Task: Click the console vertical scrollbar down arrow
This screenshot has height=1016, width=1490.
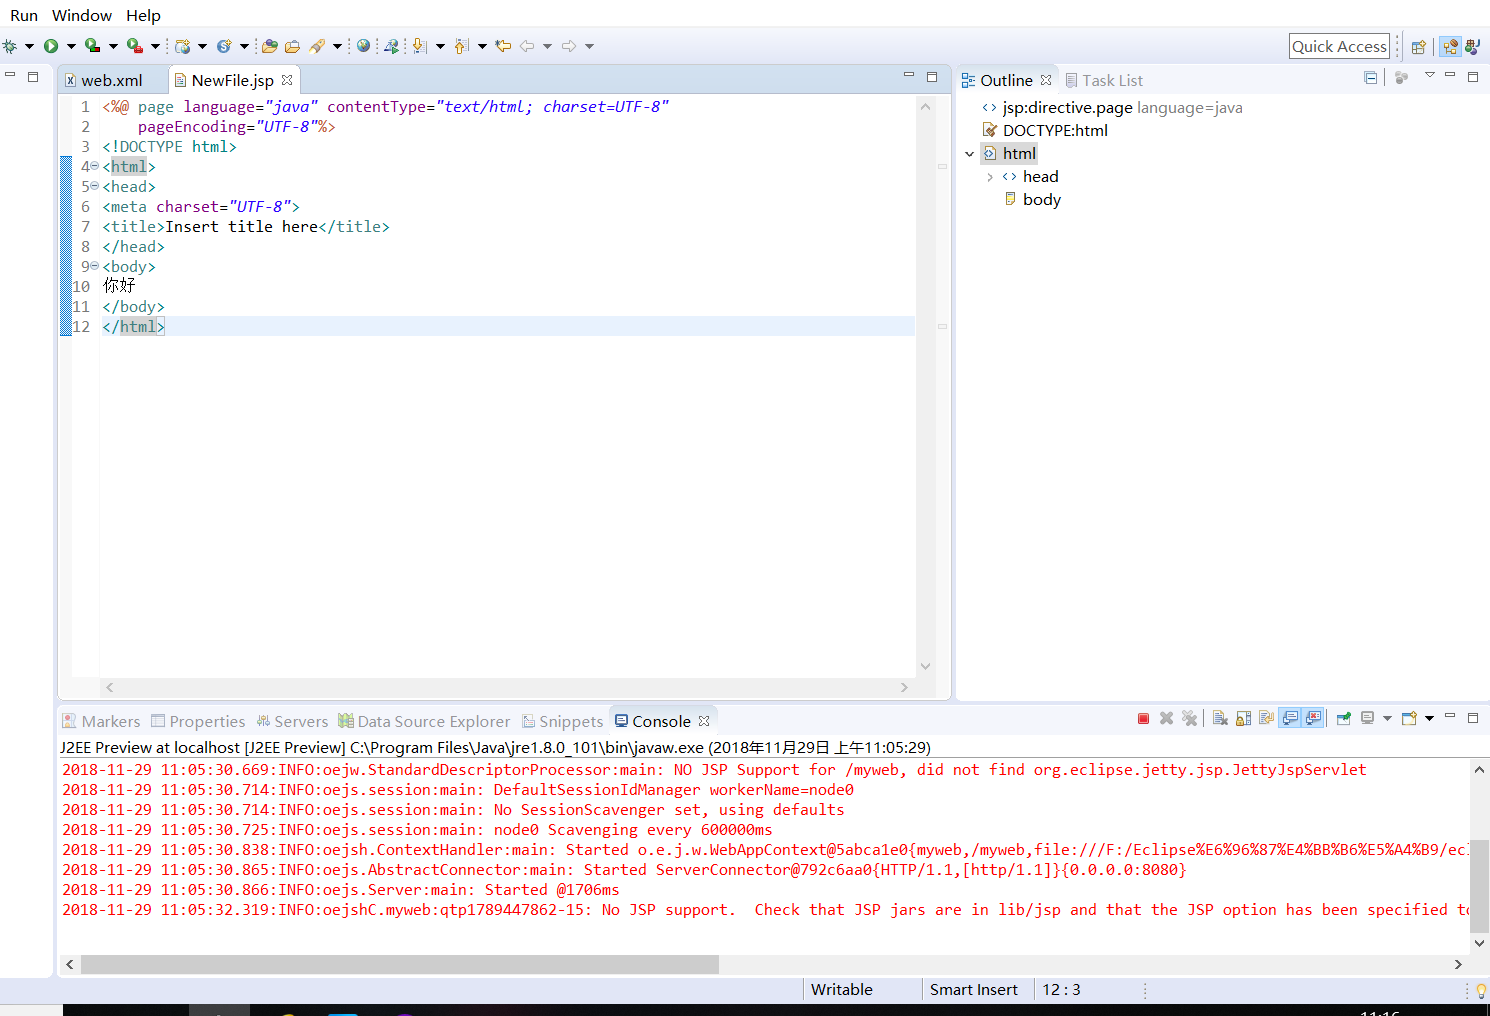Action: (x=1479, y=943)
